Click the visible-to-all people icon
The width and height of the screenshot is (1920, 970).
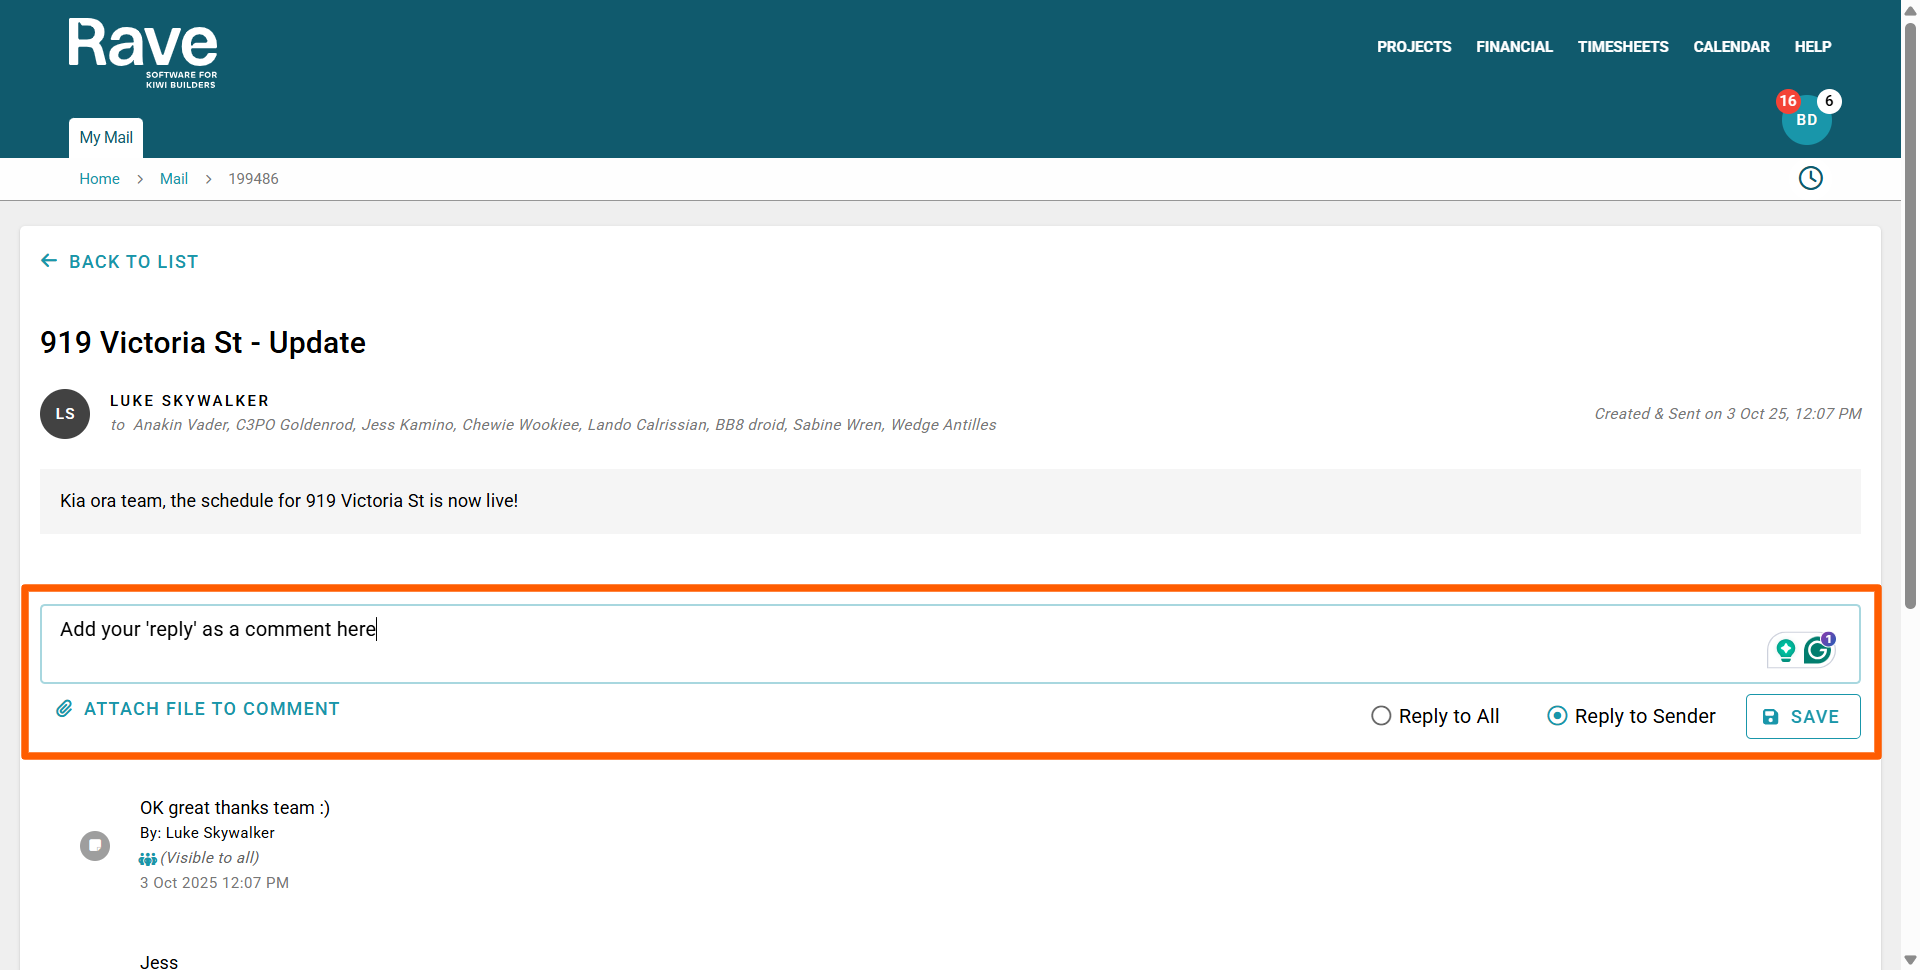tap(147, 859)
